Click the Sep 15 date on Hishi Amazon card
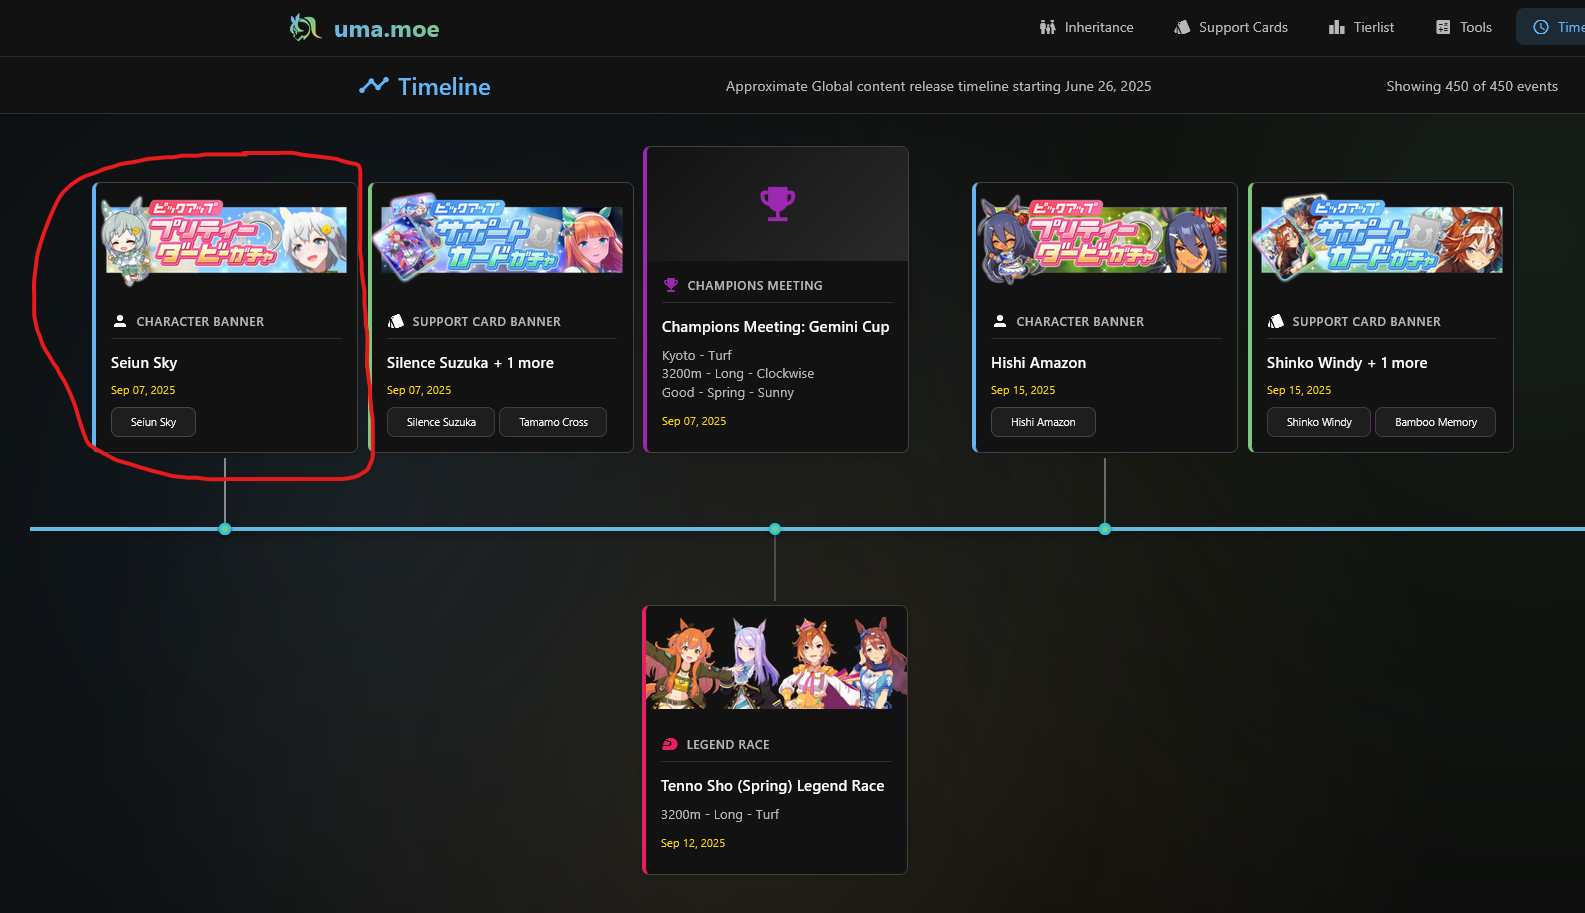The width and height of the screenshot is (1585, 913). [x=1023, y=390]
